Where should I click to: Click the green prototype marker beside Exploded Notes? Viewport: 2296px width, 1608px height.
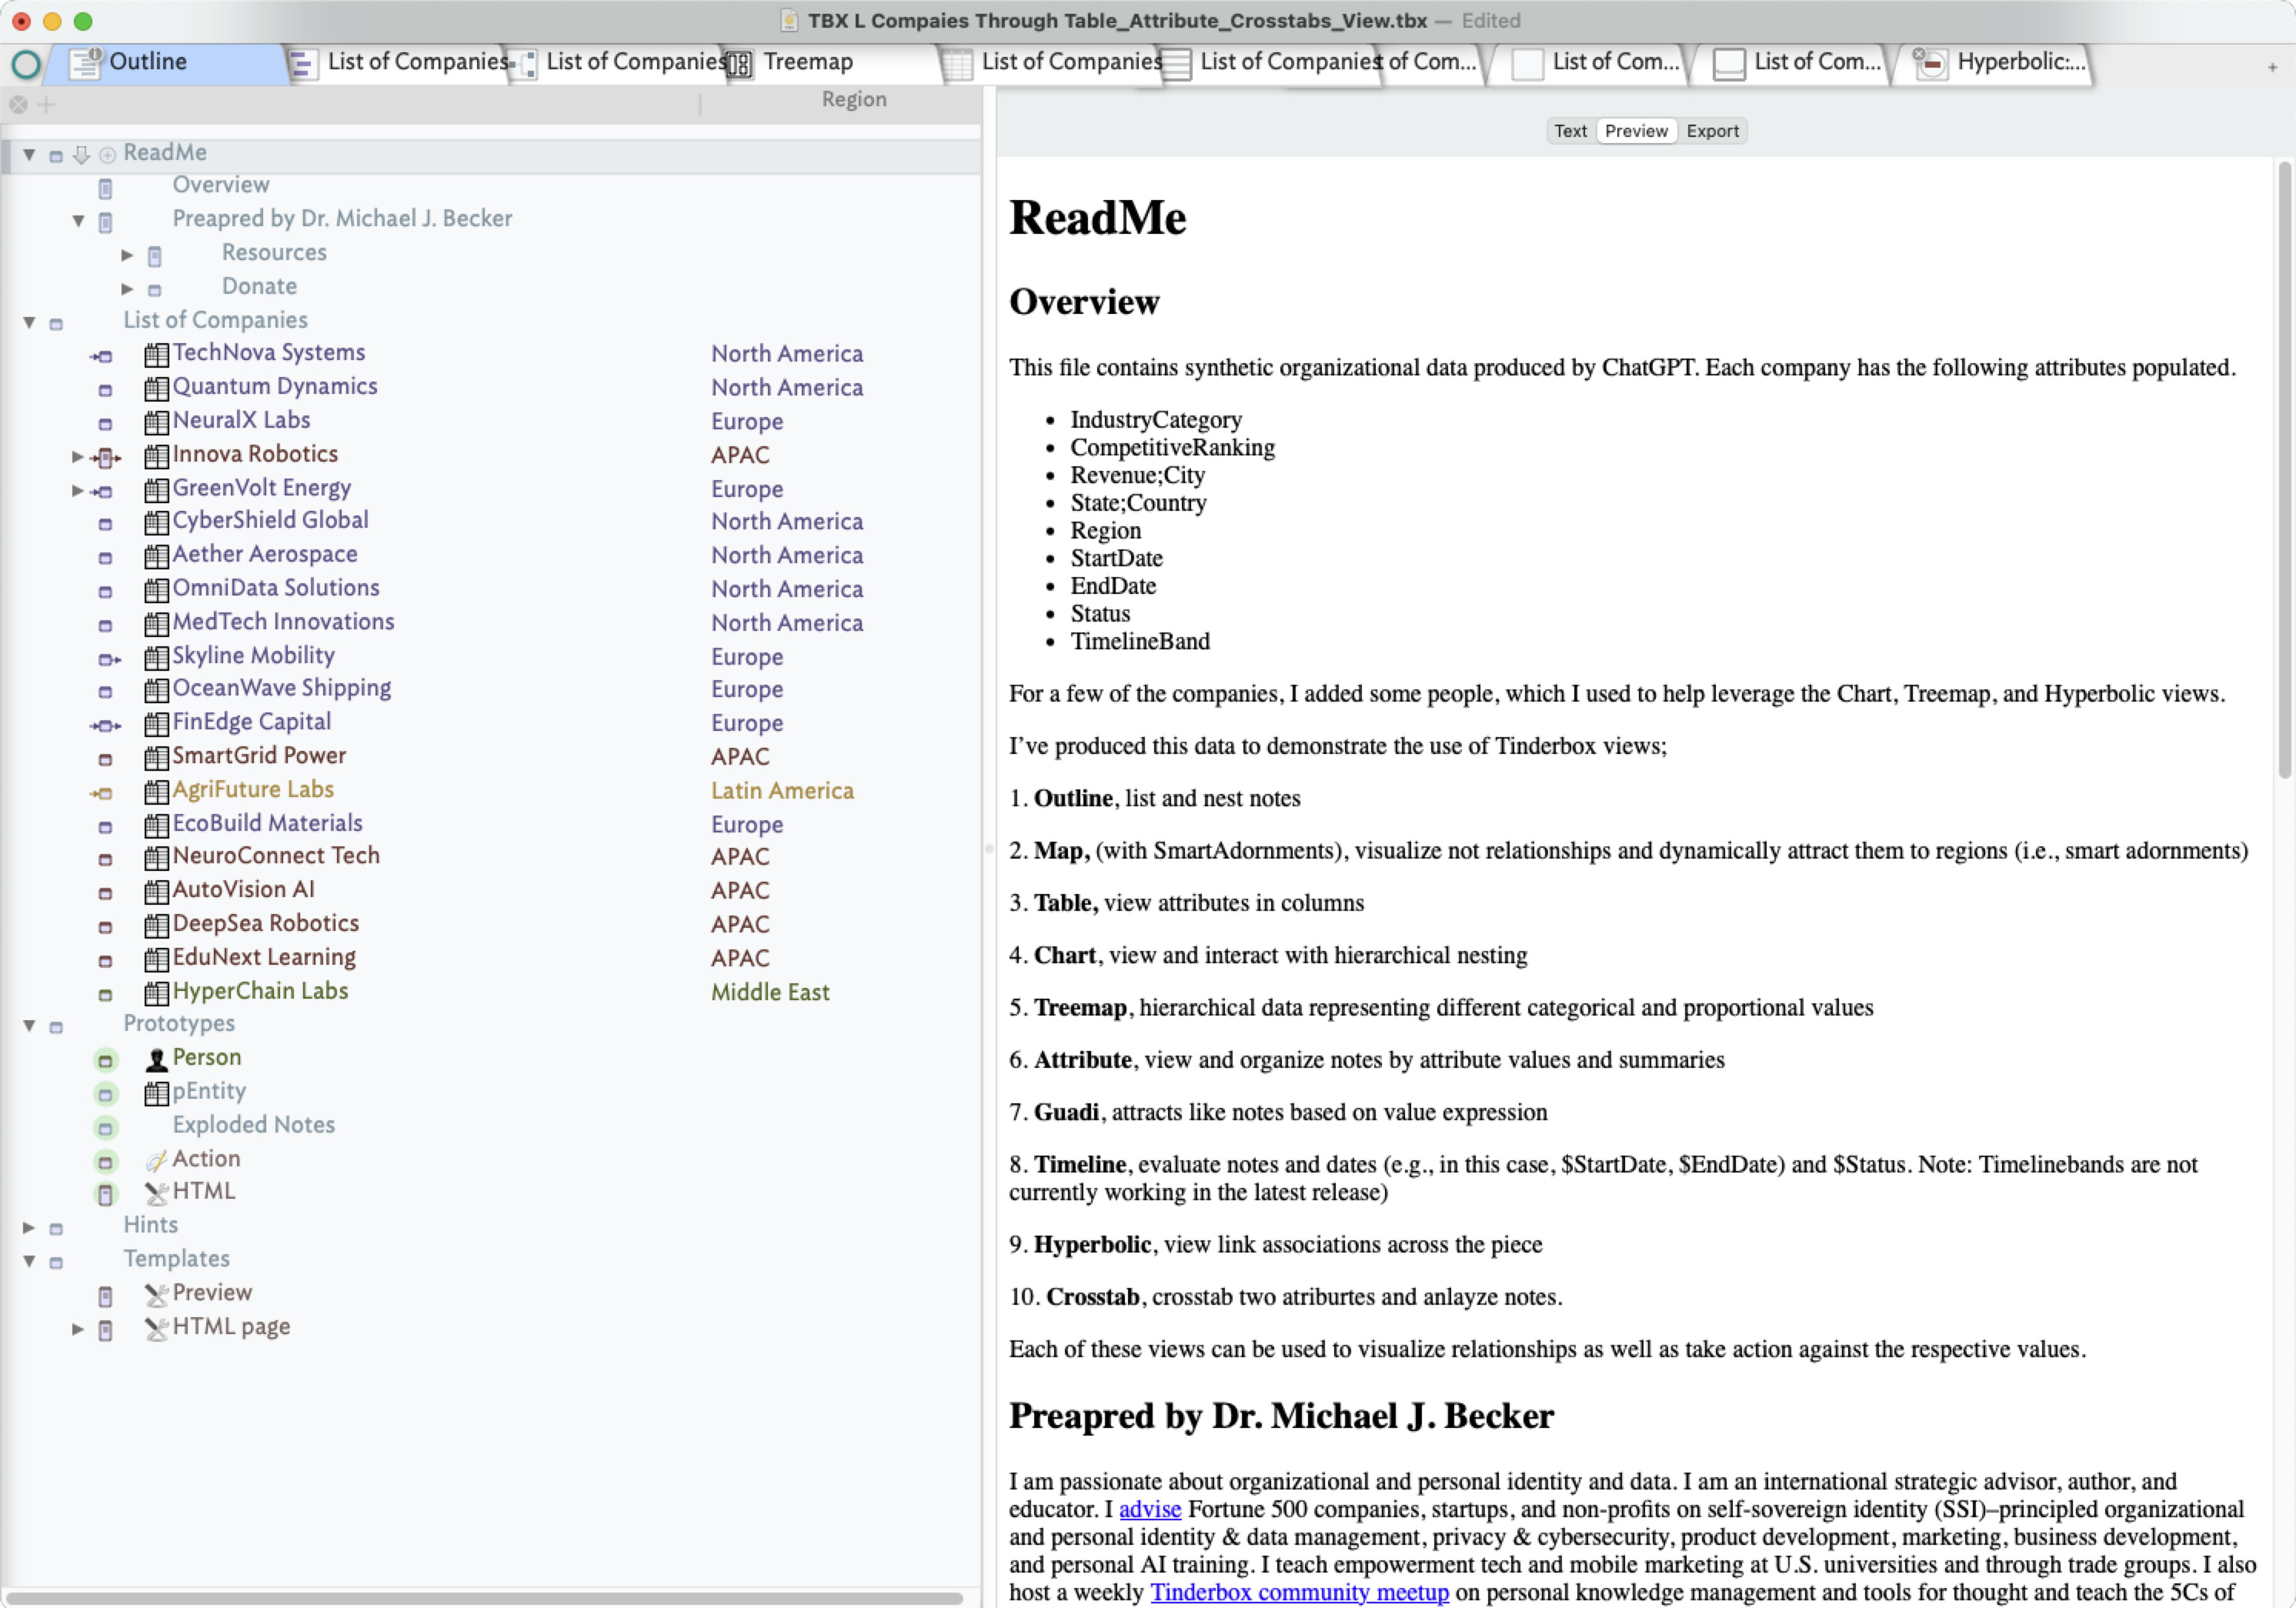(x=105, y=1128)
